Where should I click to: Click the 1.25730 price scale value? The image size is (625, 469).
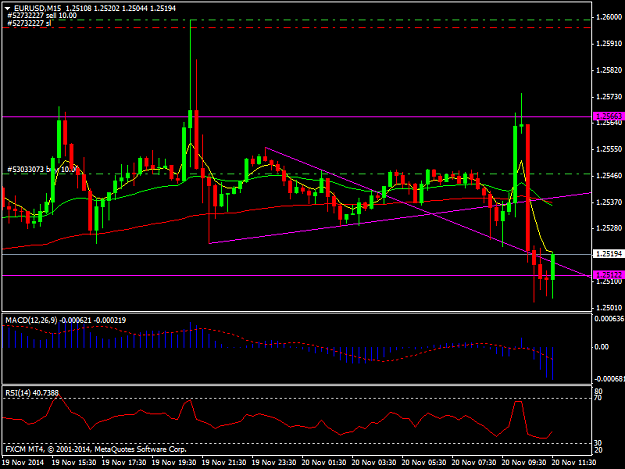pyautogui.click(x=609, y=97)
